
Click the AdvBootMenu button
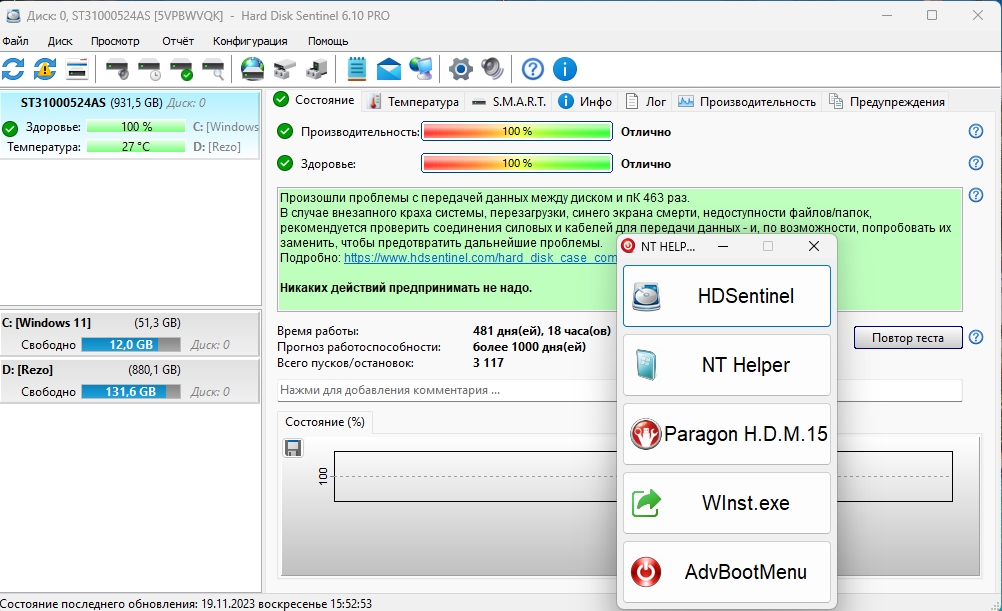point(727,572)
